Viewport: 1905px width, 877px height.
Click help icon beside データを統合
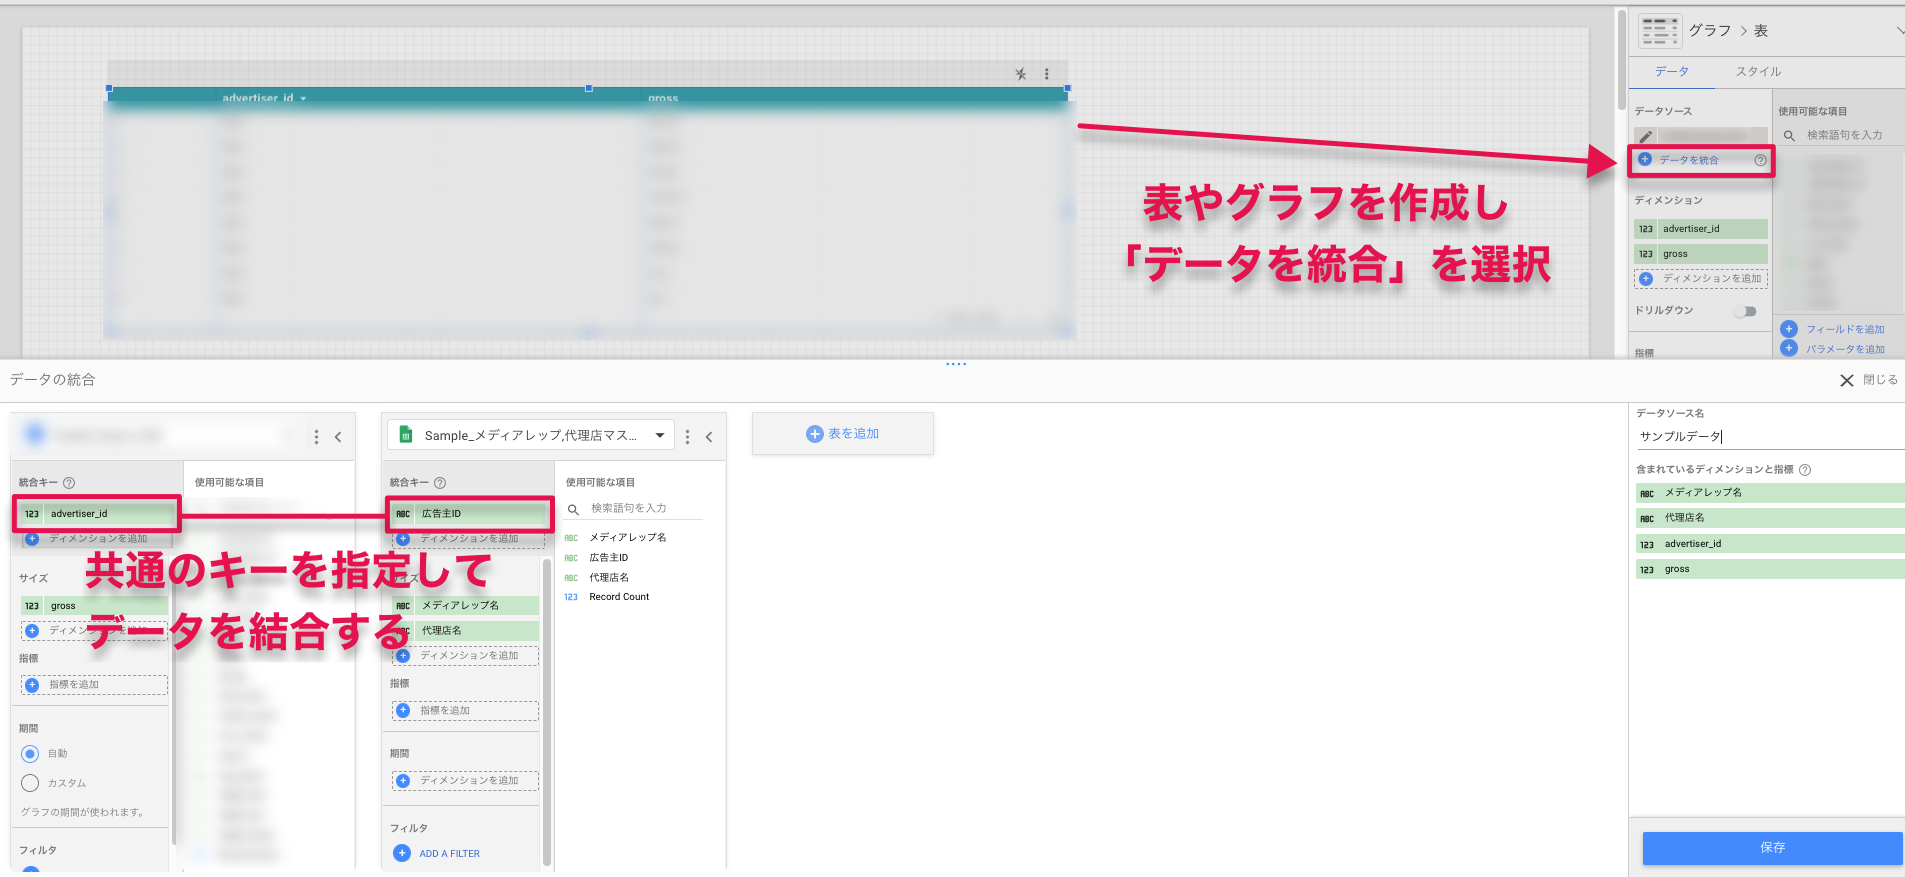[x=1760, y=160]
